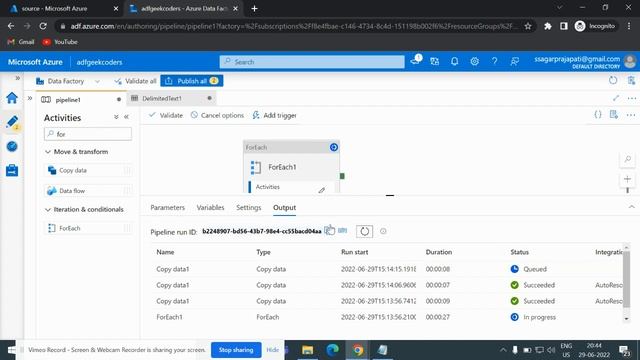Select the Copy data activity
Viewport: 640px width, 360px height.
point(88,170)
